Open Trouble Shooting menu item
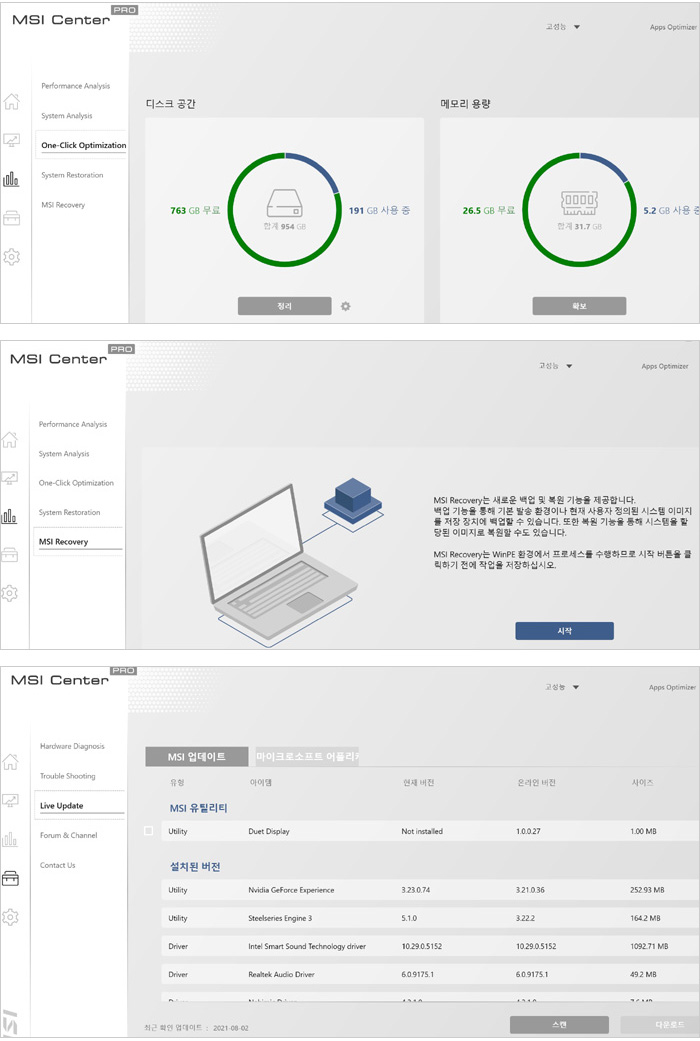This screenshot has height=1041, width=700. pos(67,776)
